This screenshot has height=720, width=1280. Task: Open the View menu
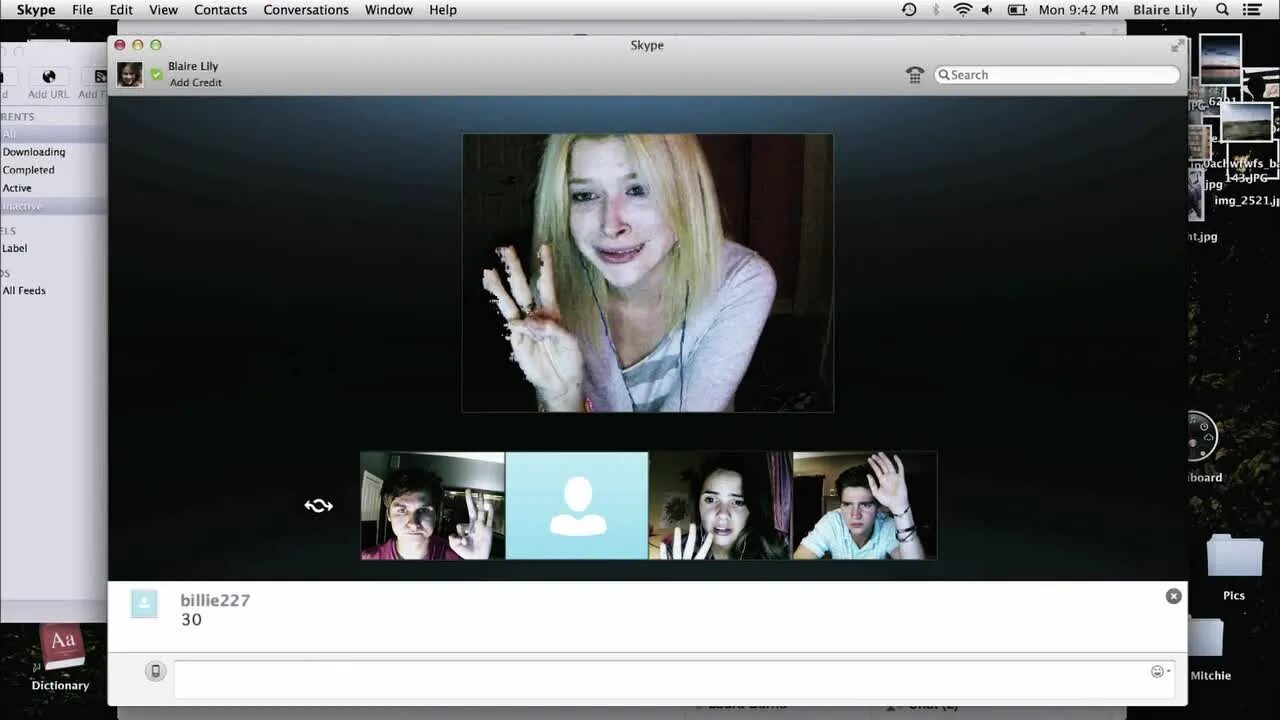(x=163, y=10)
